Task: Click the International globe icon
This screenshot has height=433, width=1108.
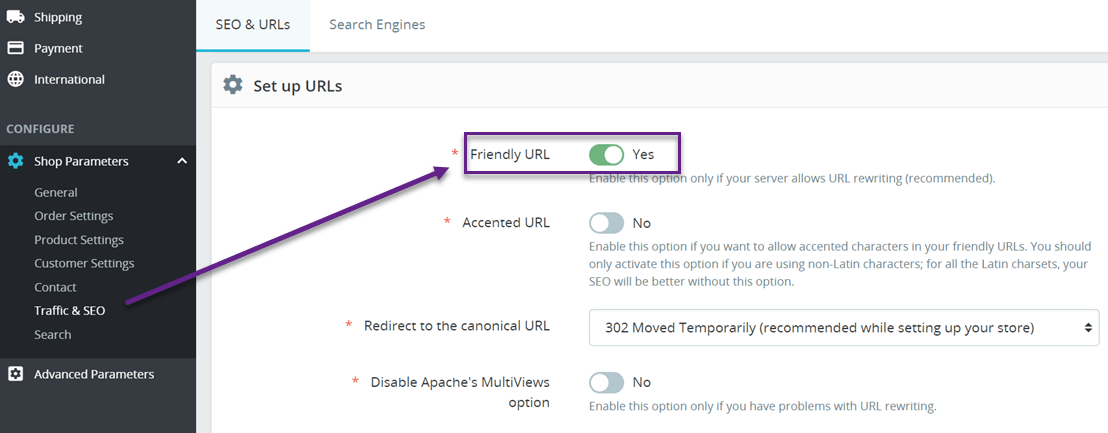Action: (15, 79)
